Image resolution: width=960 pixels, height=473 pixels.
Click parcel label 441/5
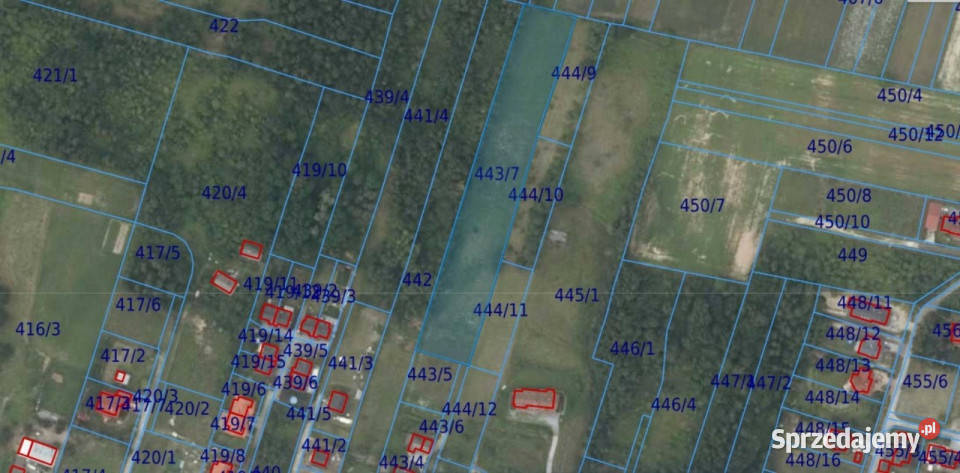(309, 414)
